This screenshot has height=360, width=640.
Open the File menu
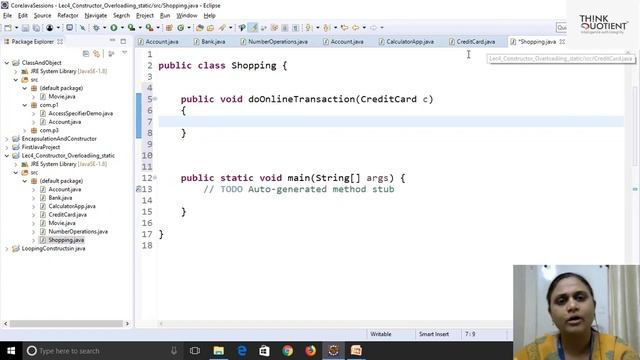[7, 16]
